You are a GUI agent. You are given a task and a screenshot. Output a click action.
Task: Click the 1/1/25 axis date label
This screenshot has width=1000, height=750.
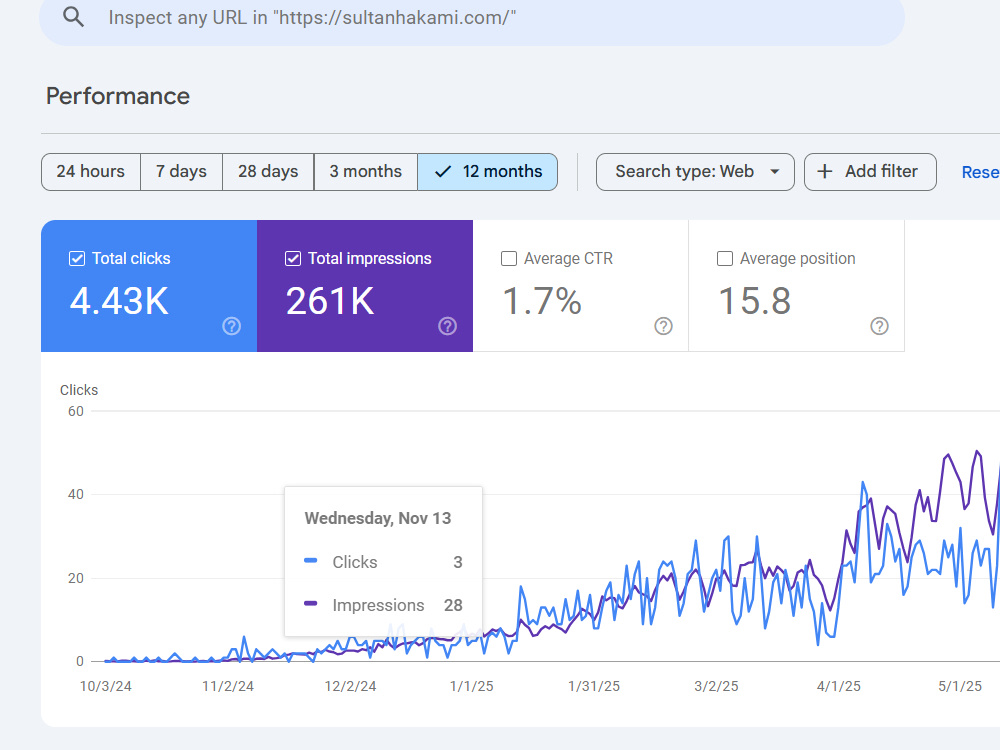(x=471, y=686)
